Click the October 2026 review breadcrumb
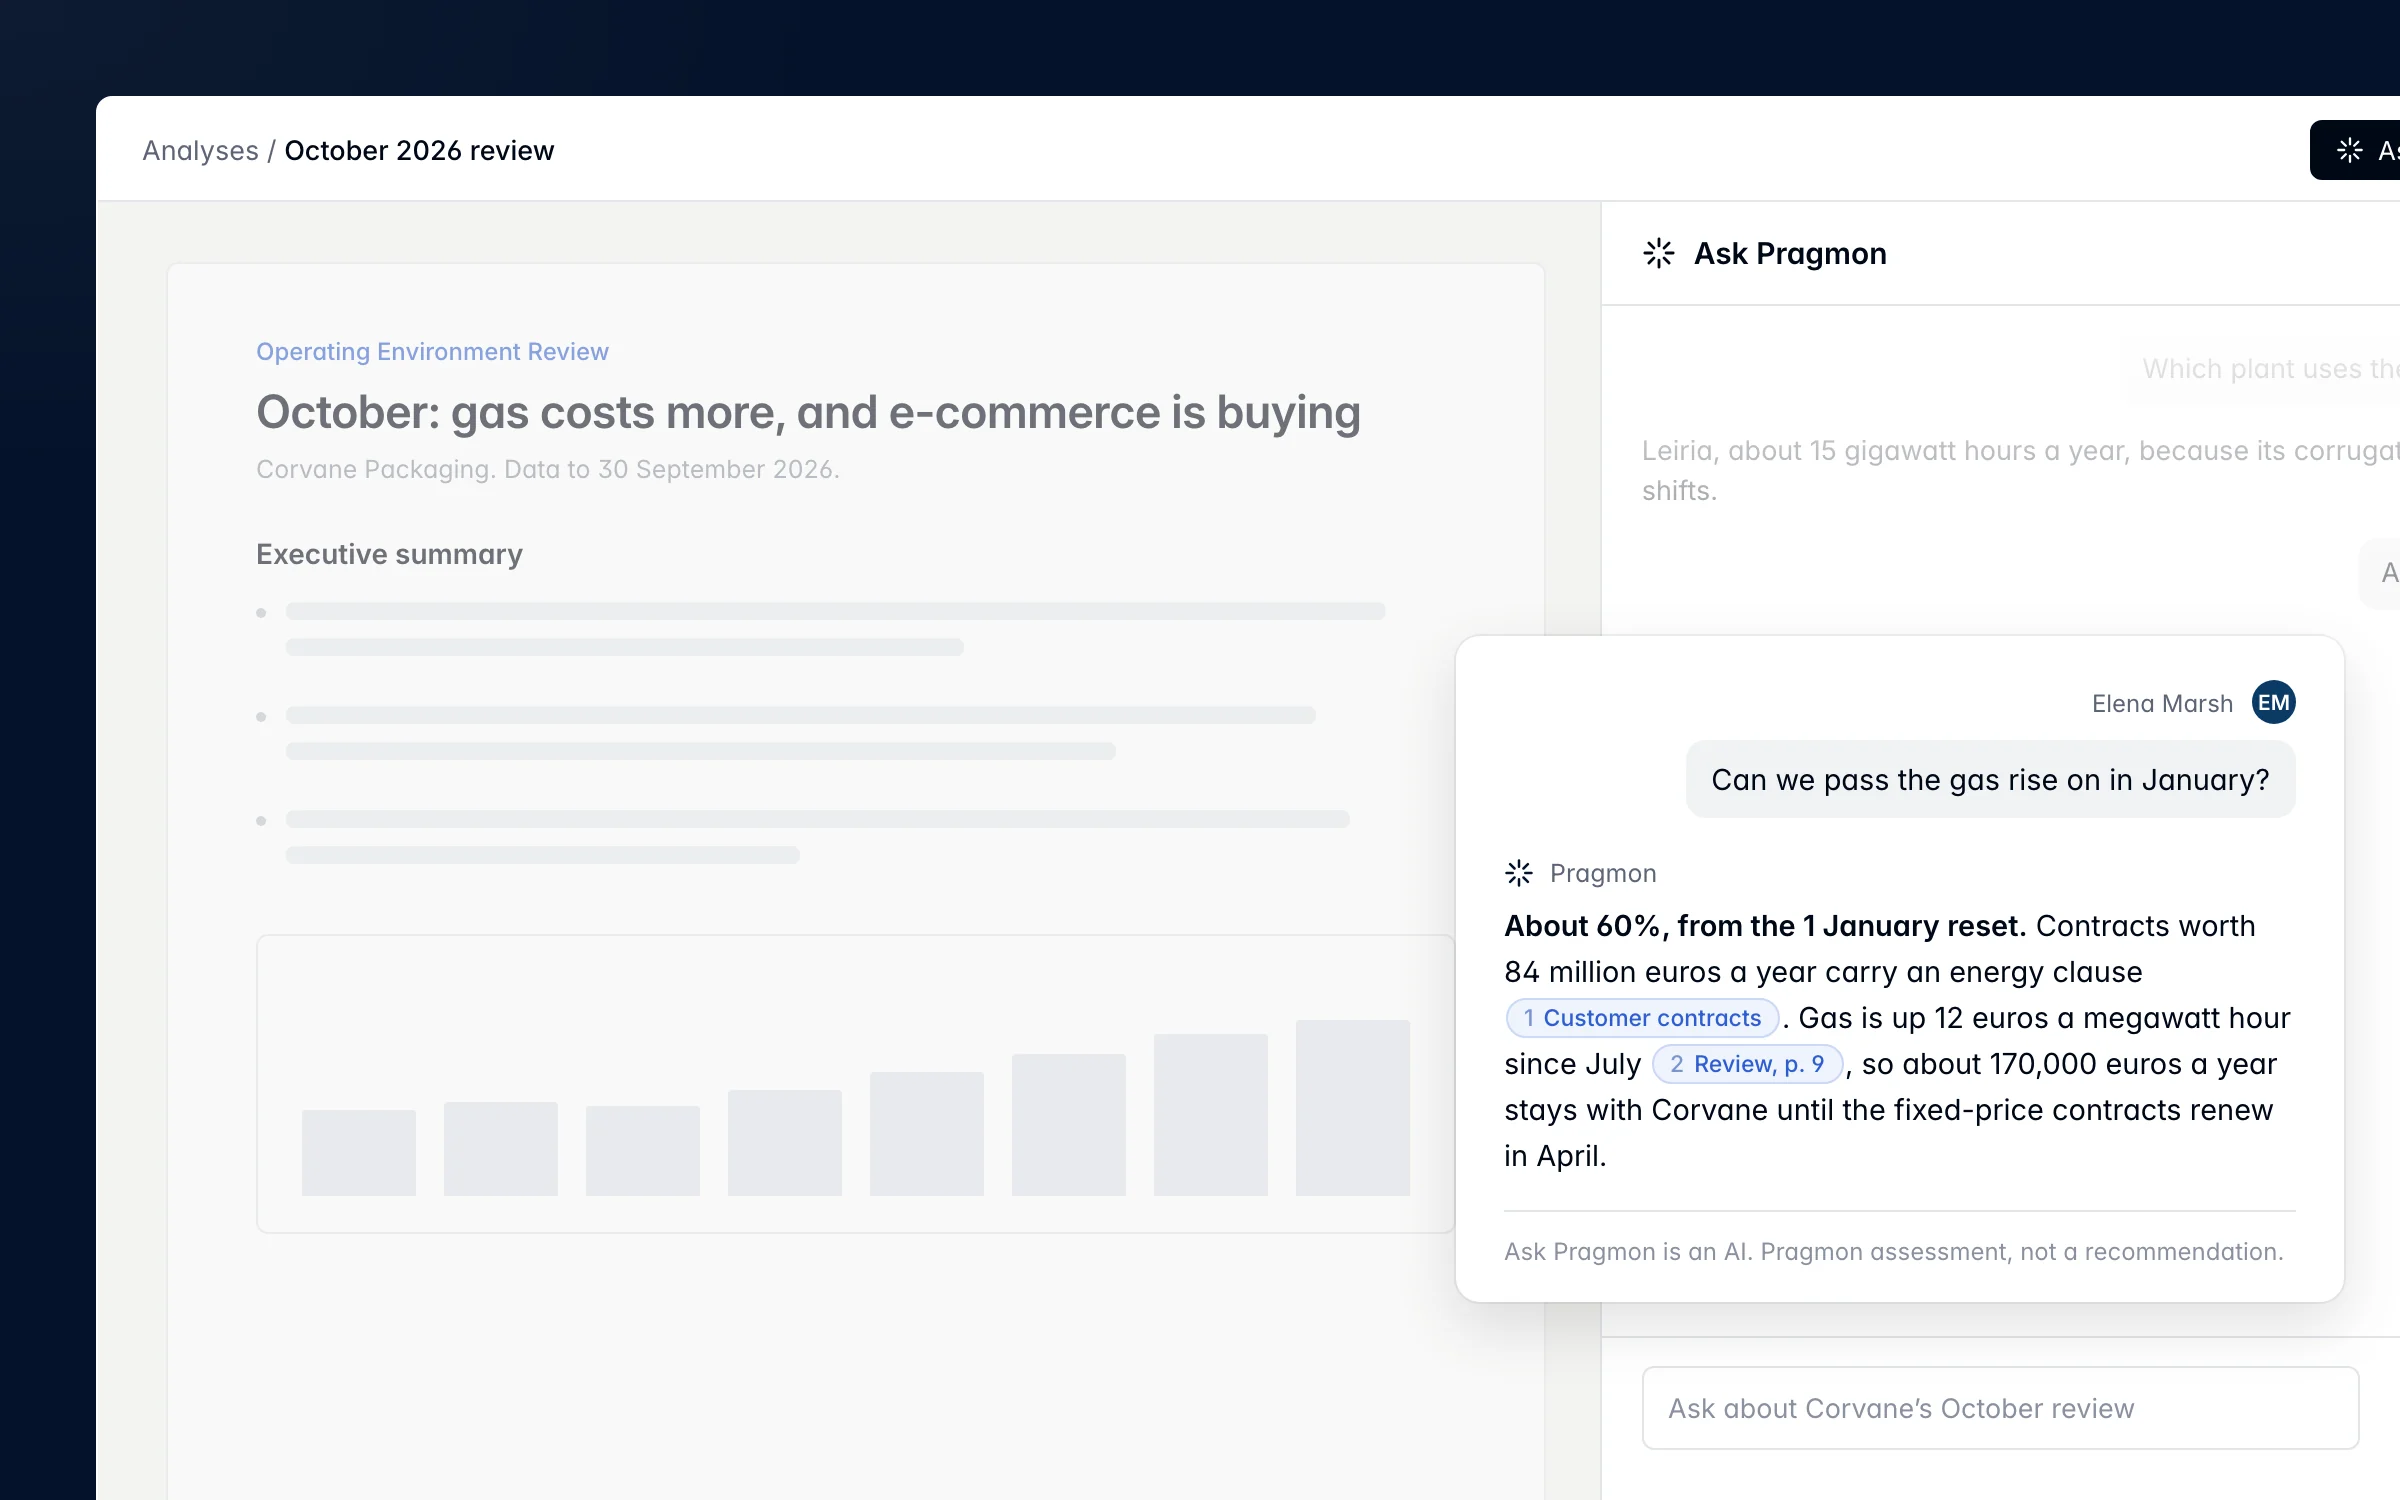The height and width of the screenshot is (1500, 2400). 419,150
